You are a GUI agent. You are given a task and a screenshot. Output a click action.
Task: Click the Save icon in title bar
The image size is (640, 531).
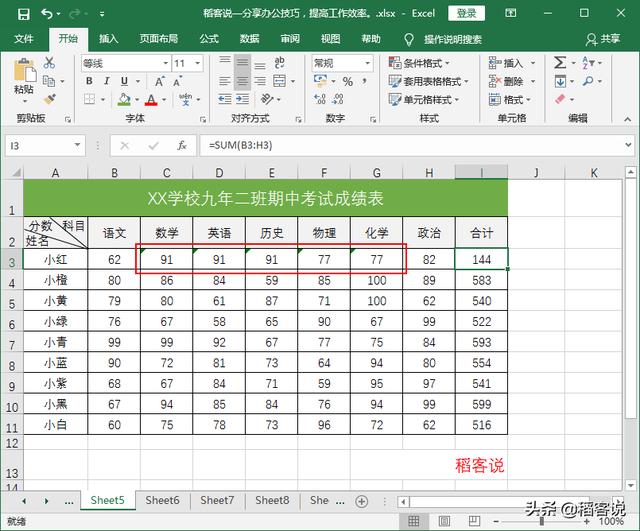pyautogui.click(x=24, y=14)
